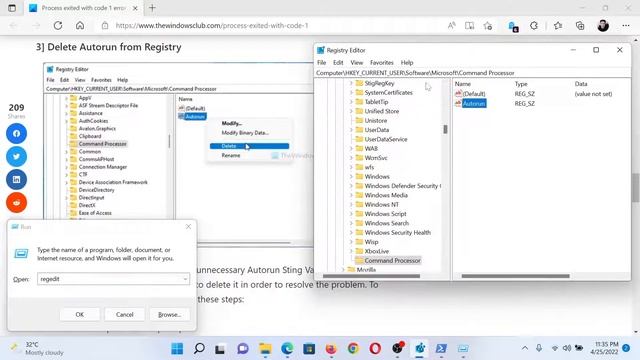
Task: Go to browser home page
Action: [80, 25]
